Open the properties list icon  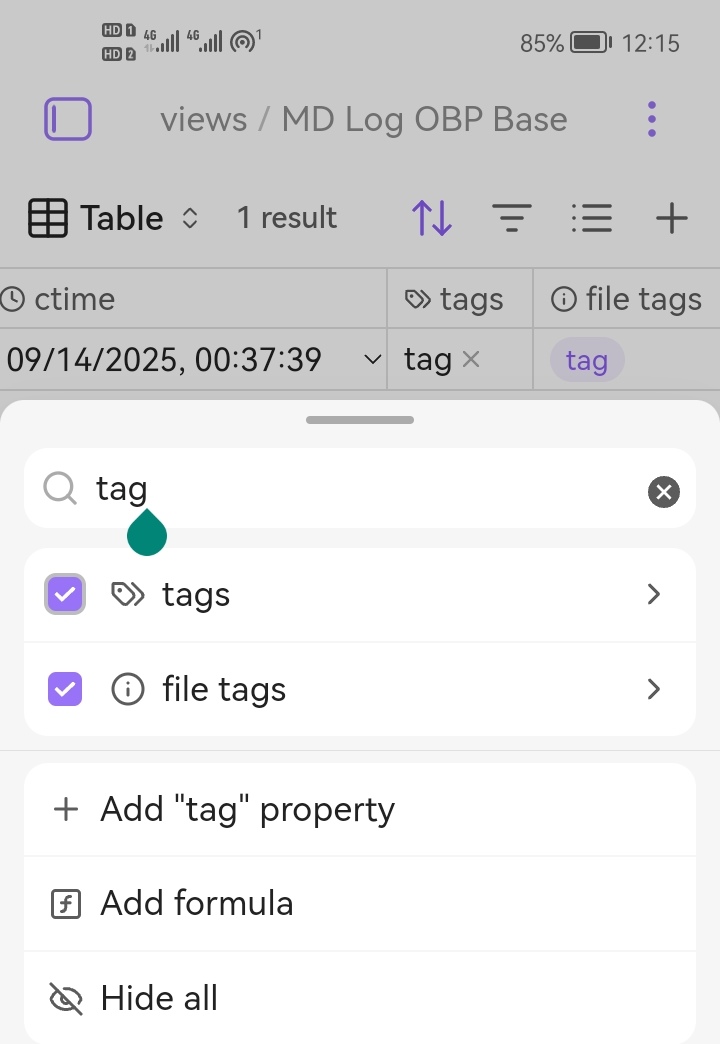[x=591, y=217]
